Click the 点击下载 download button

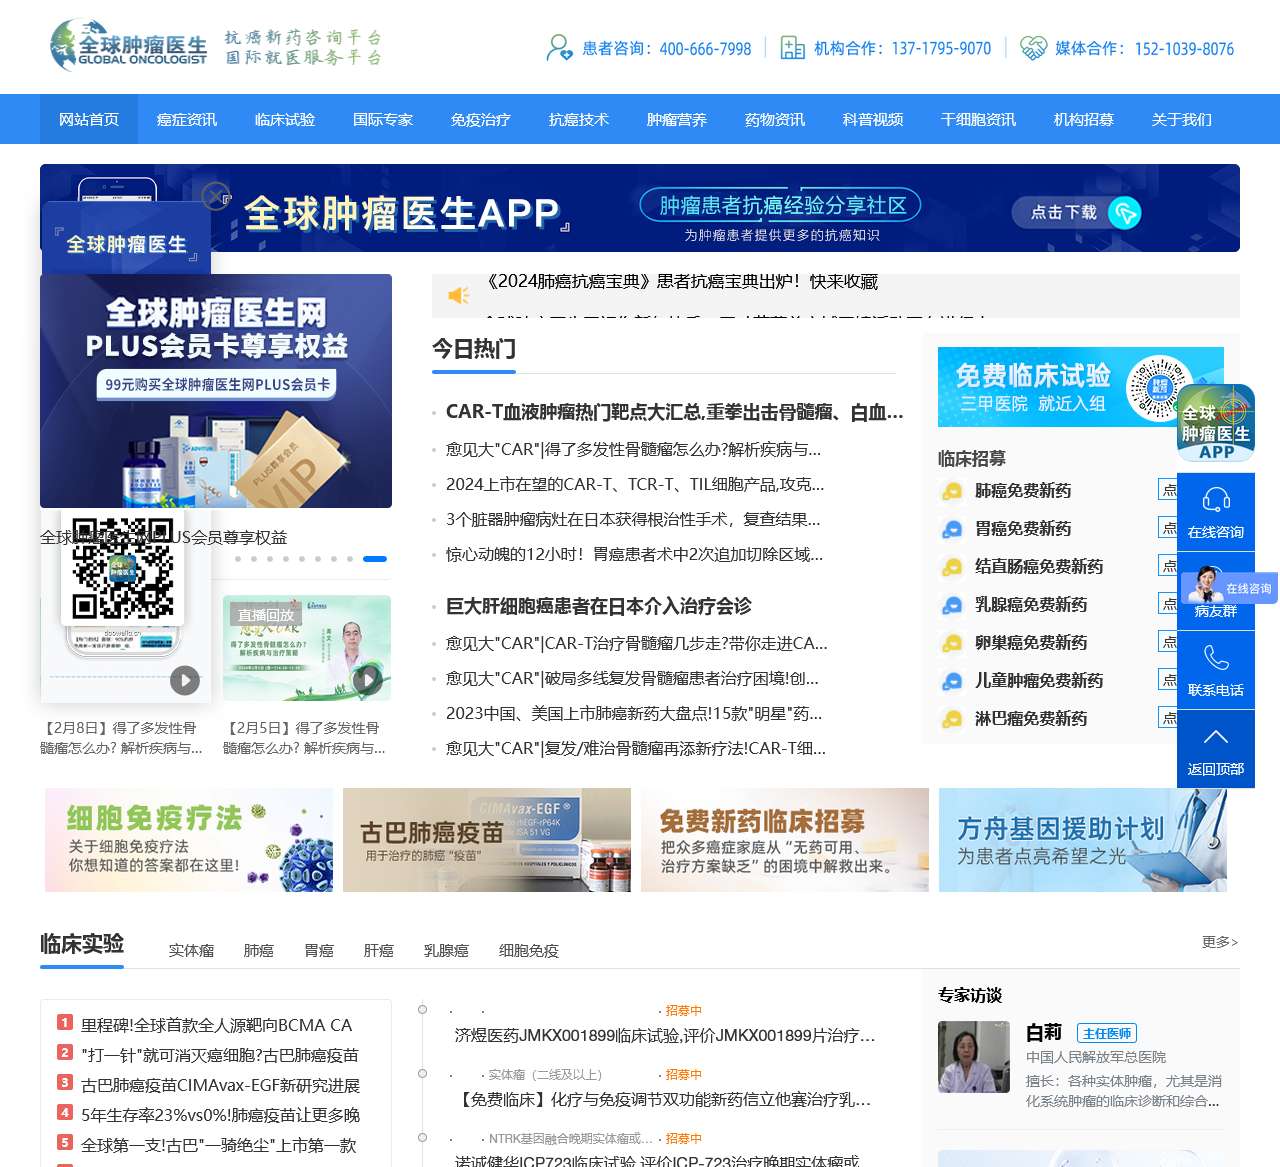(x=1067, y=213)
